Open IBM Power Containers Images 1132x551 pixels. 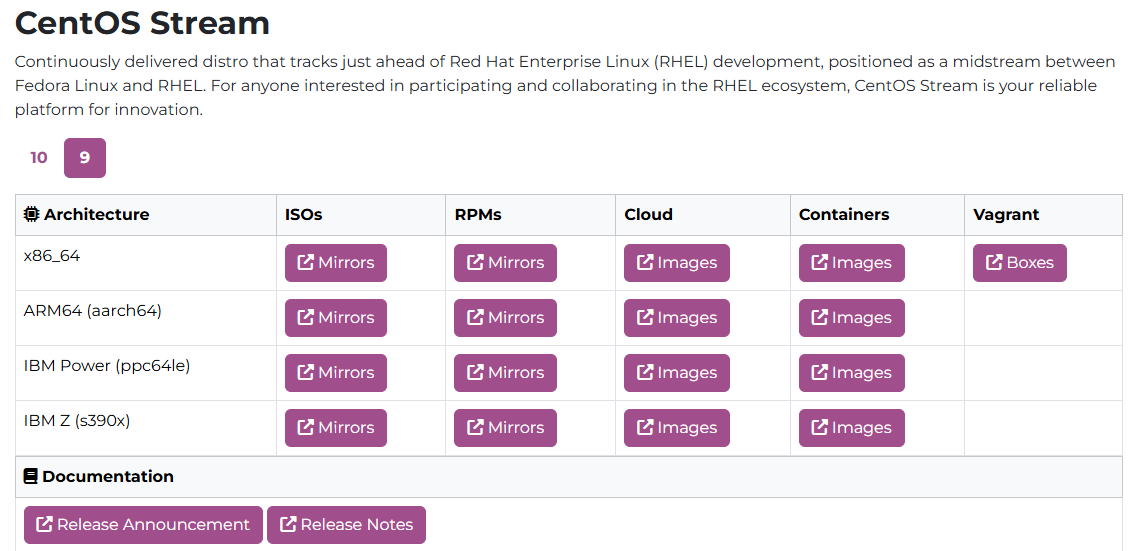(x=852, y=373)
